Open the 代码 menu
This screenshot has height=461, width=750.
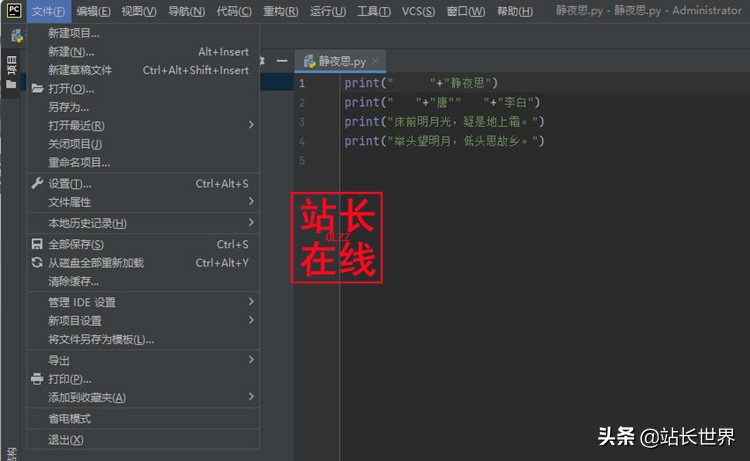click(234, 11)
